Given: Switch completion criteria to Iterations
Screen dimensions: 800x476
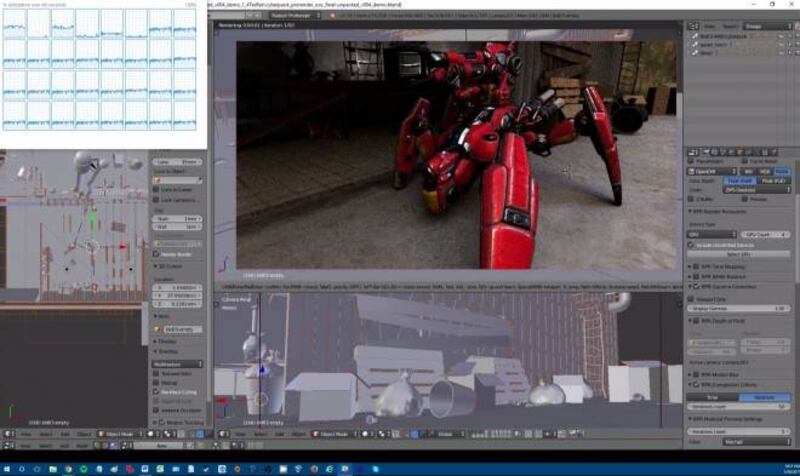Looking at the screenshot, I should coord(763,396).
